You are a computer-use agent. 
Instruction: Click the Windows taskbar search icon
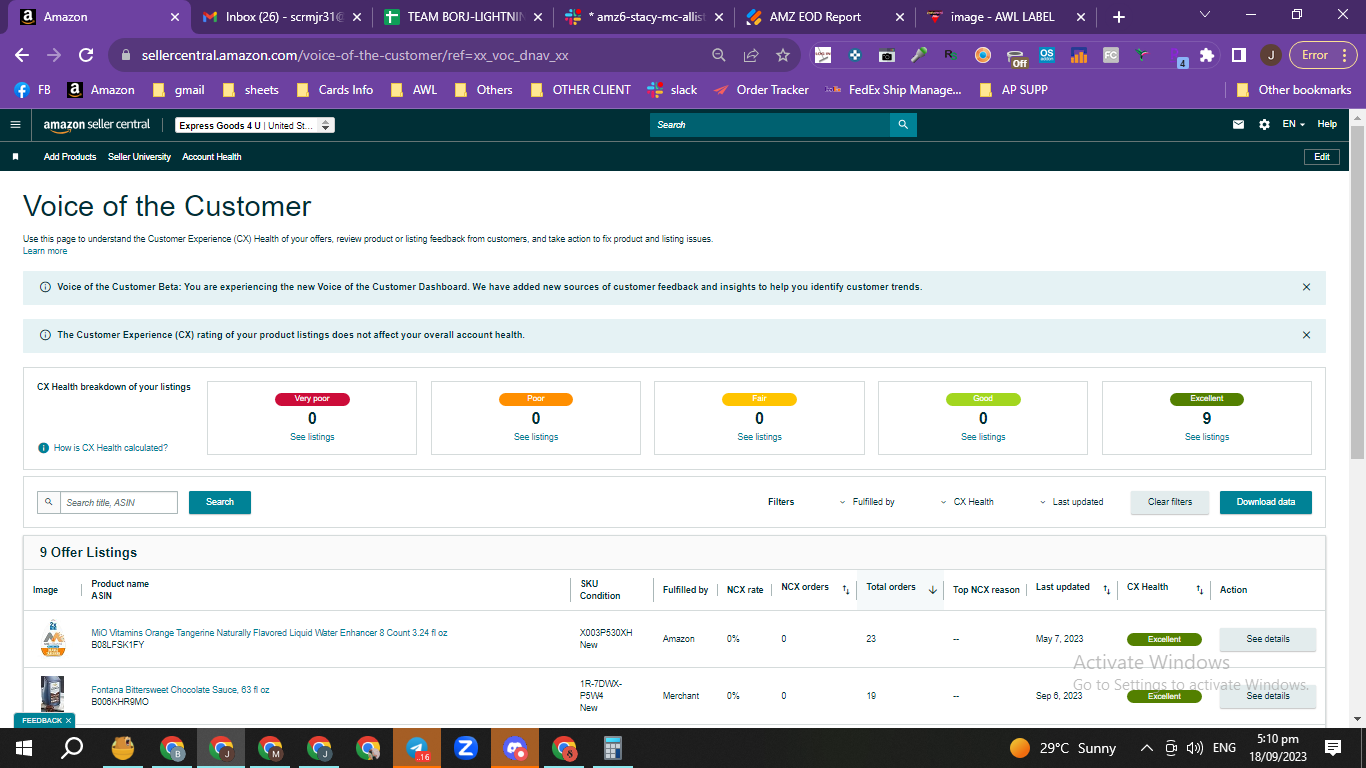click(x=73, y=748)
